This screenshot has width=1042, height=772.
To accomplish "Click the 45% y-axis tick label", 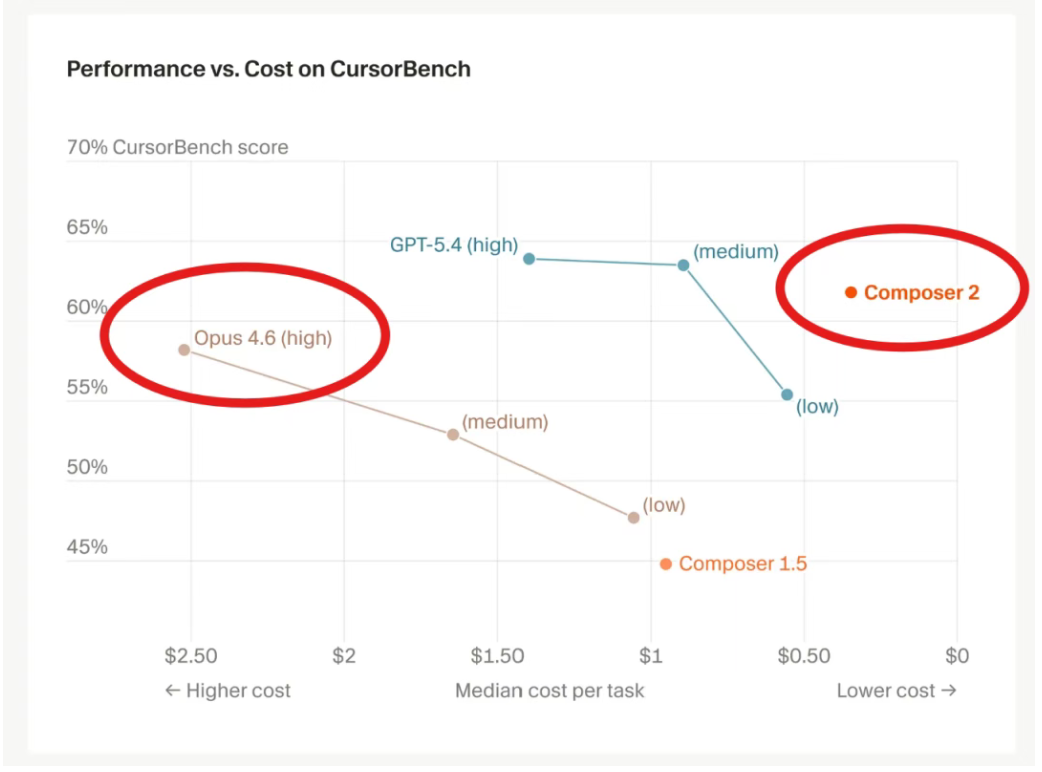I will click(87, 547).
